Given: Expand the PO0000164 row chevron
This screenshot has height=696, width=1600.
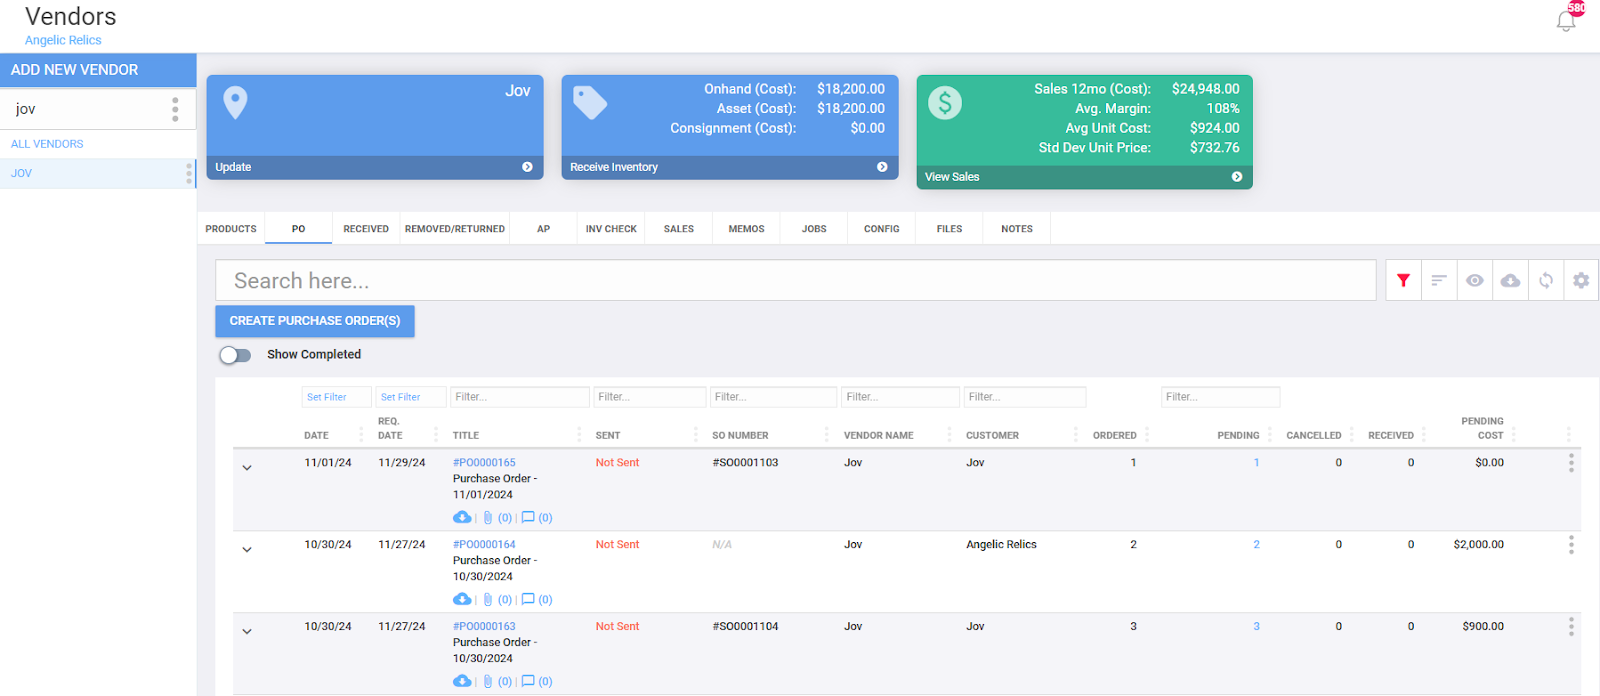Looking at the screenshot, I should (x=247, y=549).
